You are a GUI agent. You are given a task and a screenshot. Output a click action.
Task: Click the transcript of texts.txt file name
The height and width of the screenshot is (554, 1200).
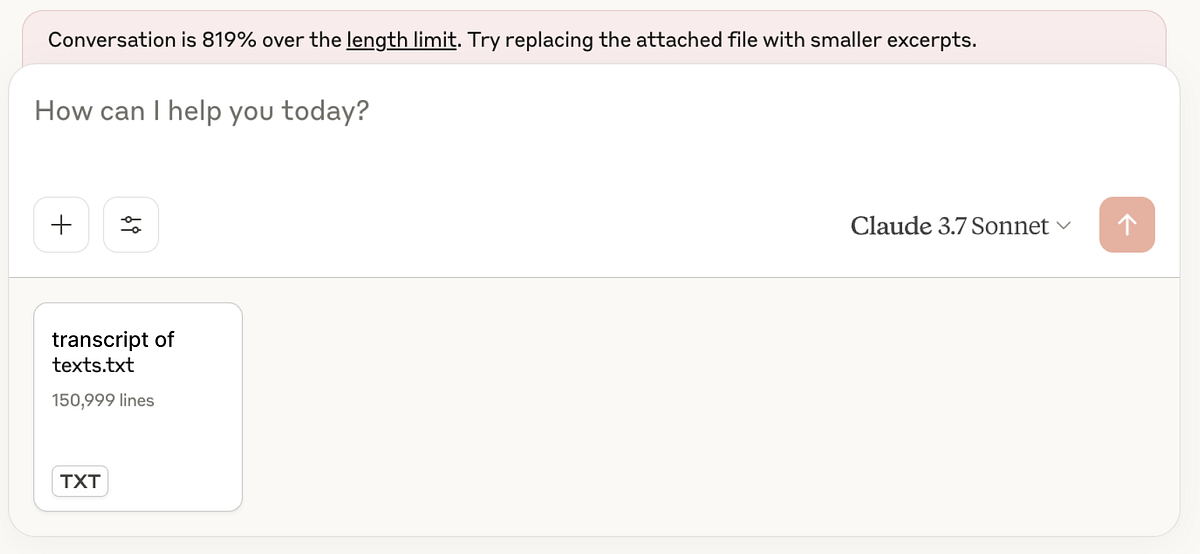113,351
